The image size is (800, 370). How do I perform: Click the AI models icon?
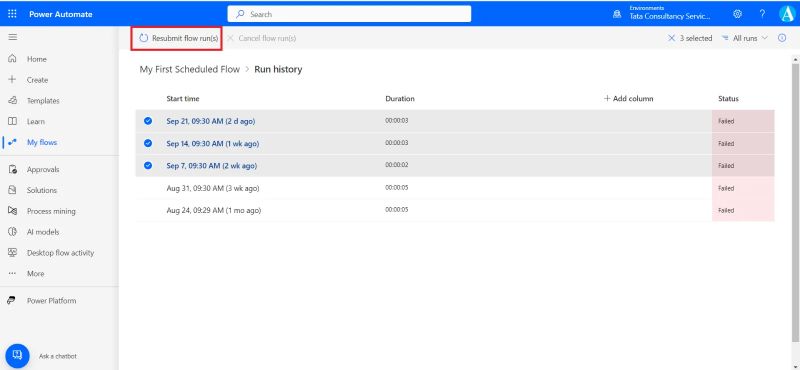(x=13, y=232)
